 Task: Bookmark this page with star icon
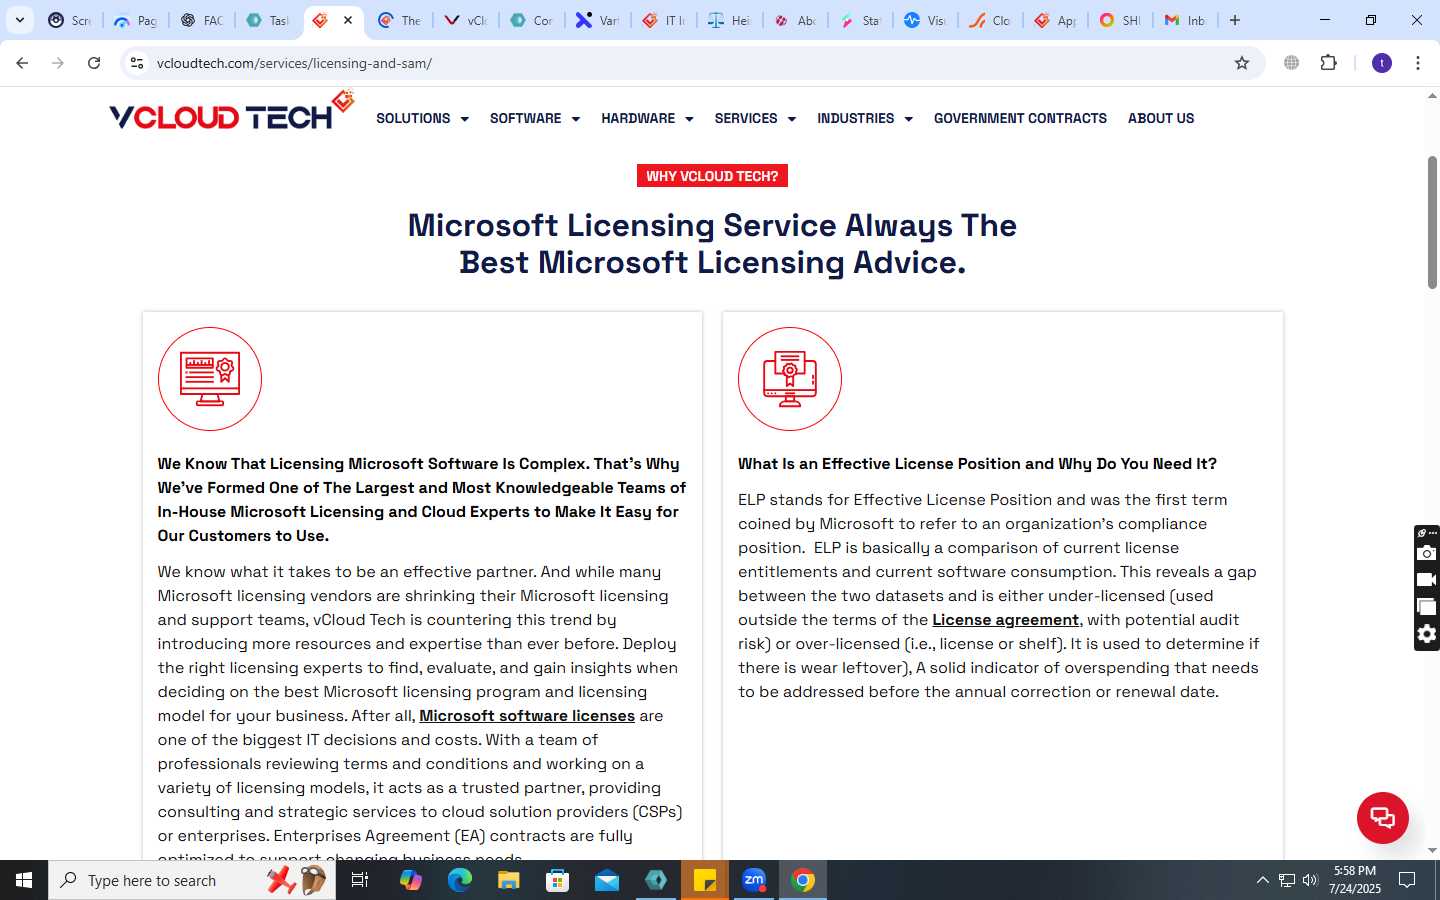pyautogui.click(x=1242, y=63)
